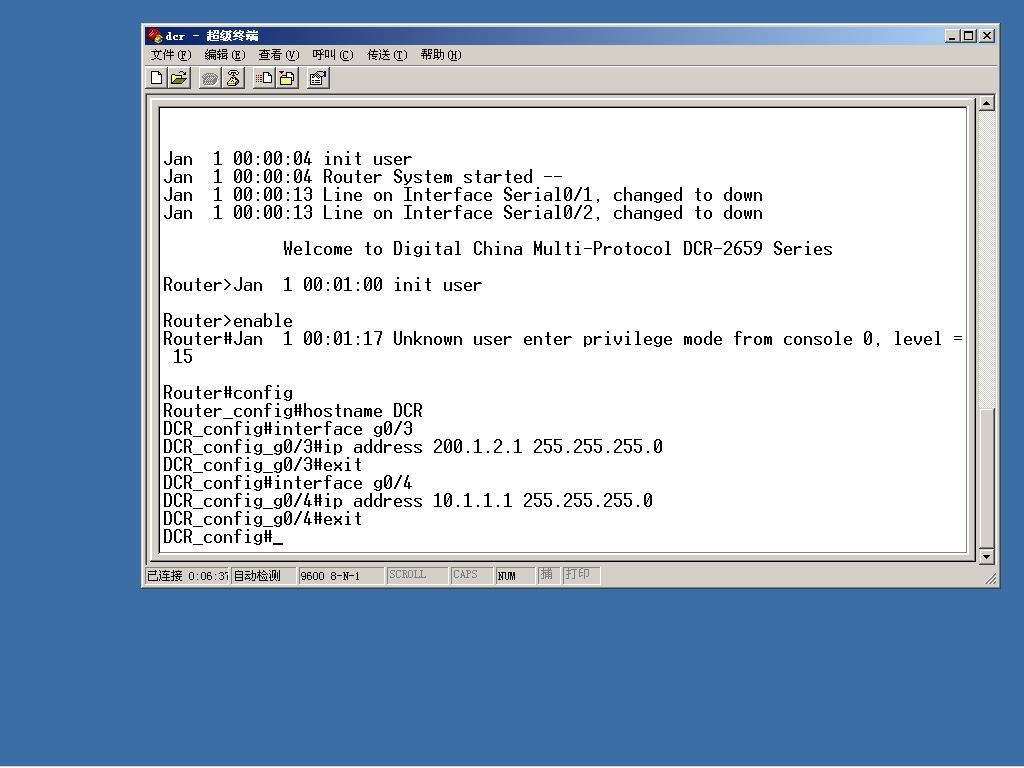
Task: Click the scrollbar up arrow
Action: pyautogui.click(x=986, y=103)
